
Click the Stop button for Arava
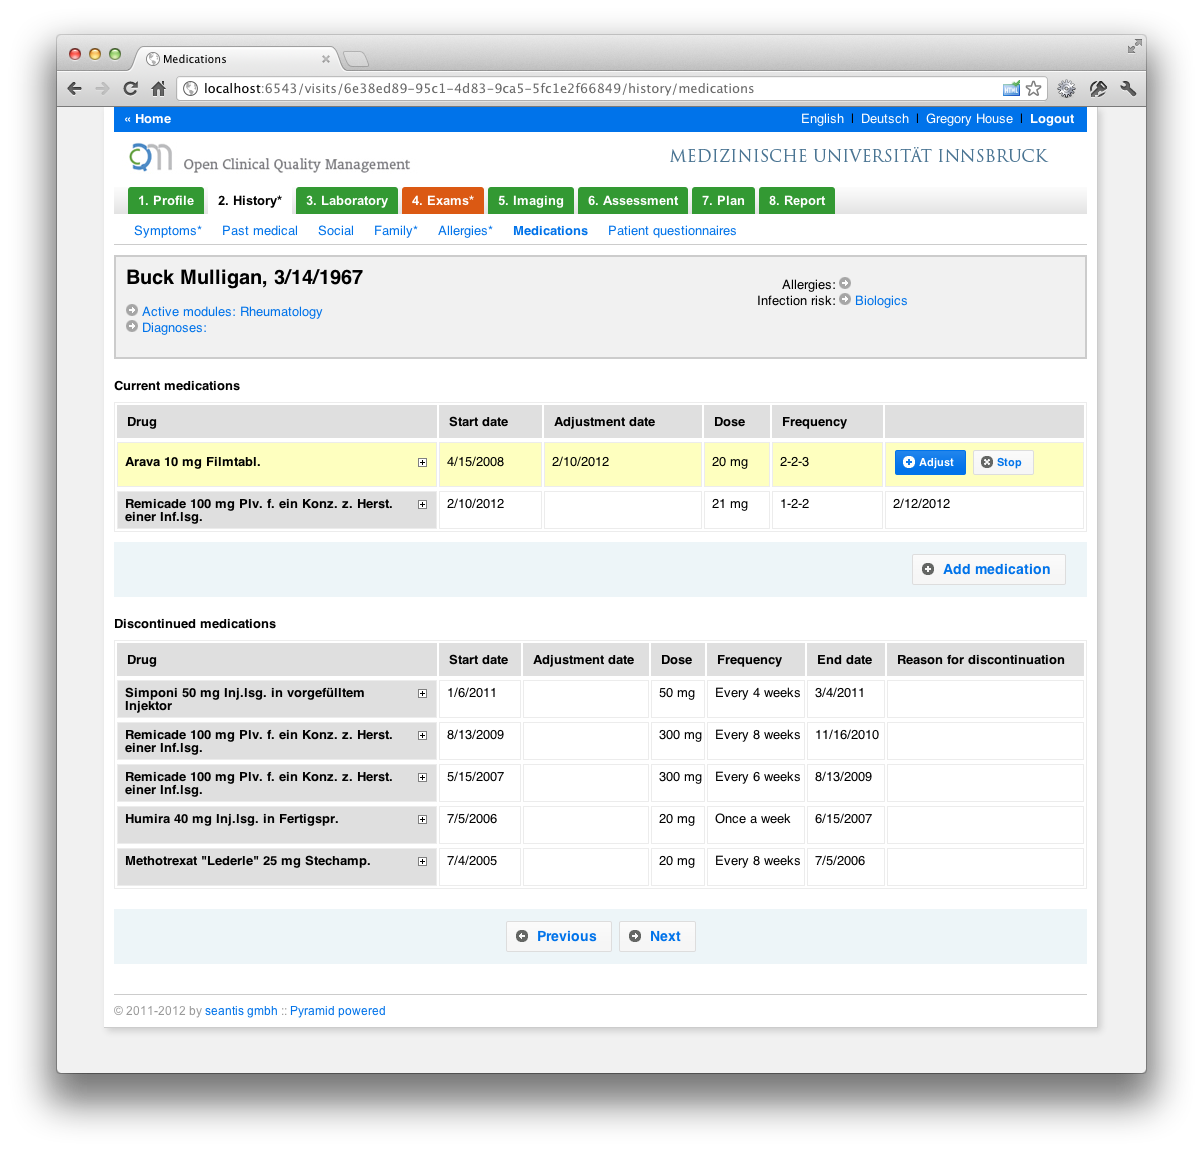pos(1003,462)
